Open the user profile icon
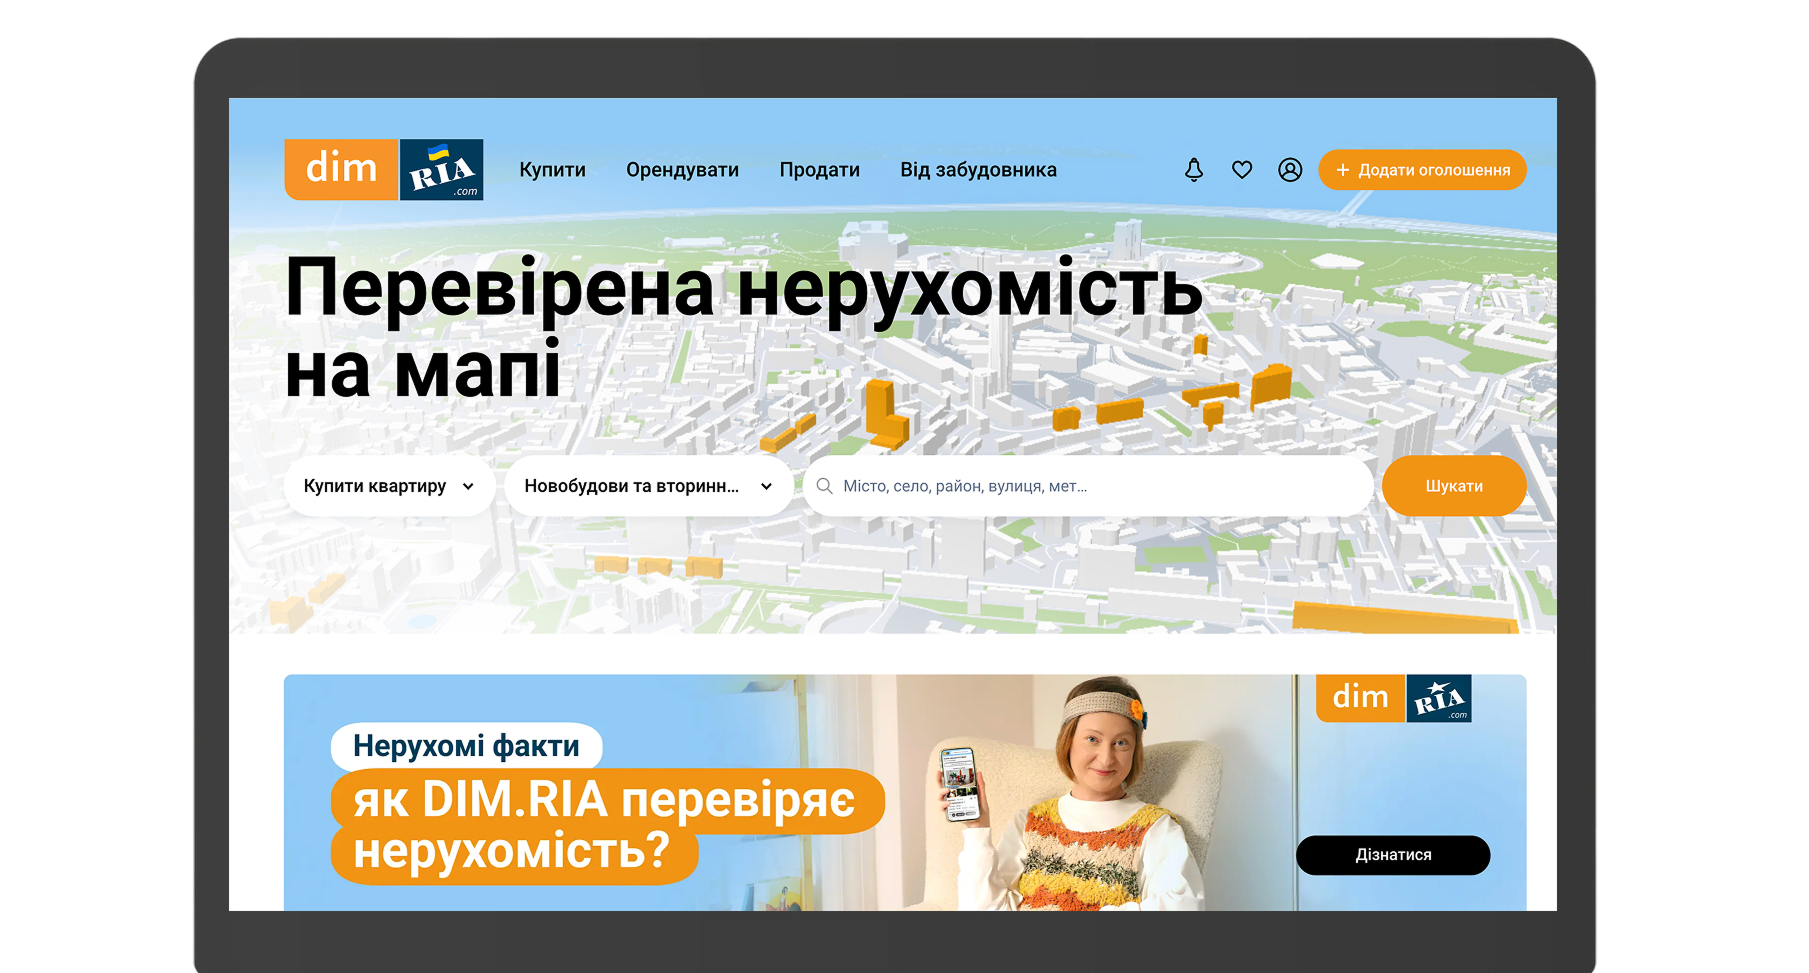This screenshot has height=973, width=1809. (x=1290, y=170)
